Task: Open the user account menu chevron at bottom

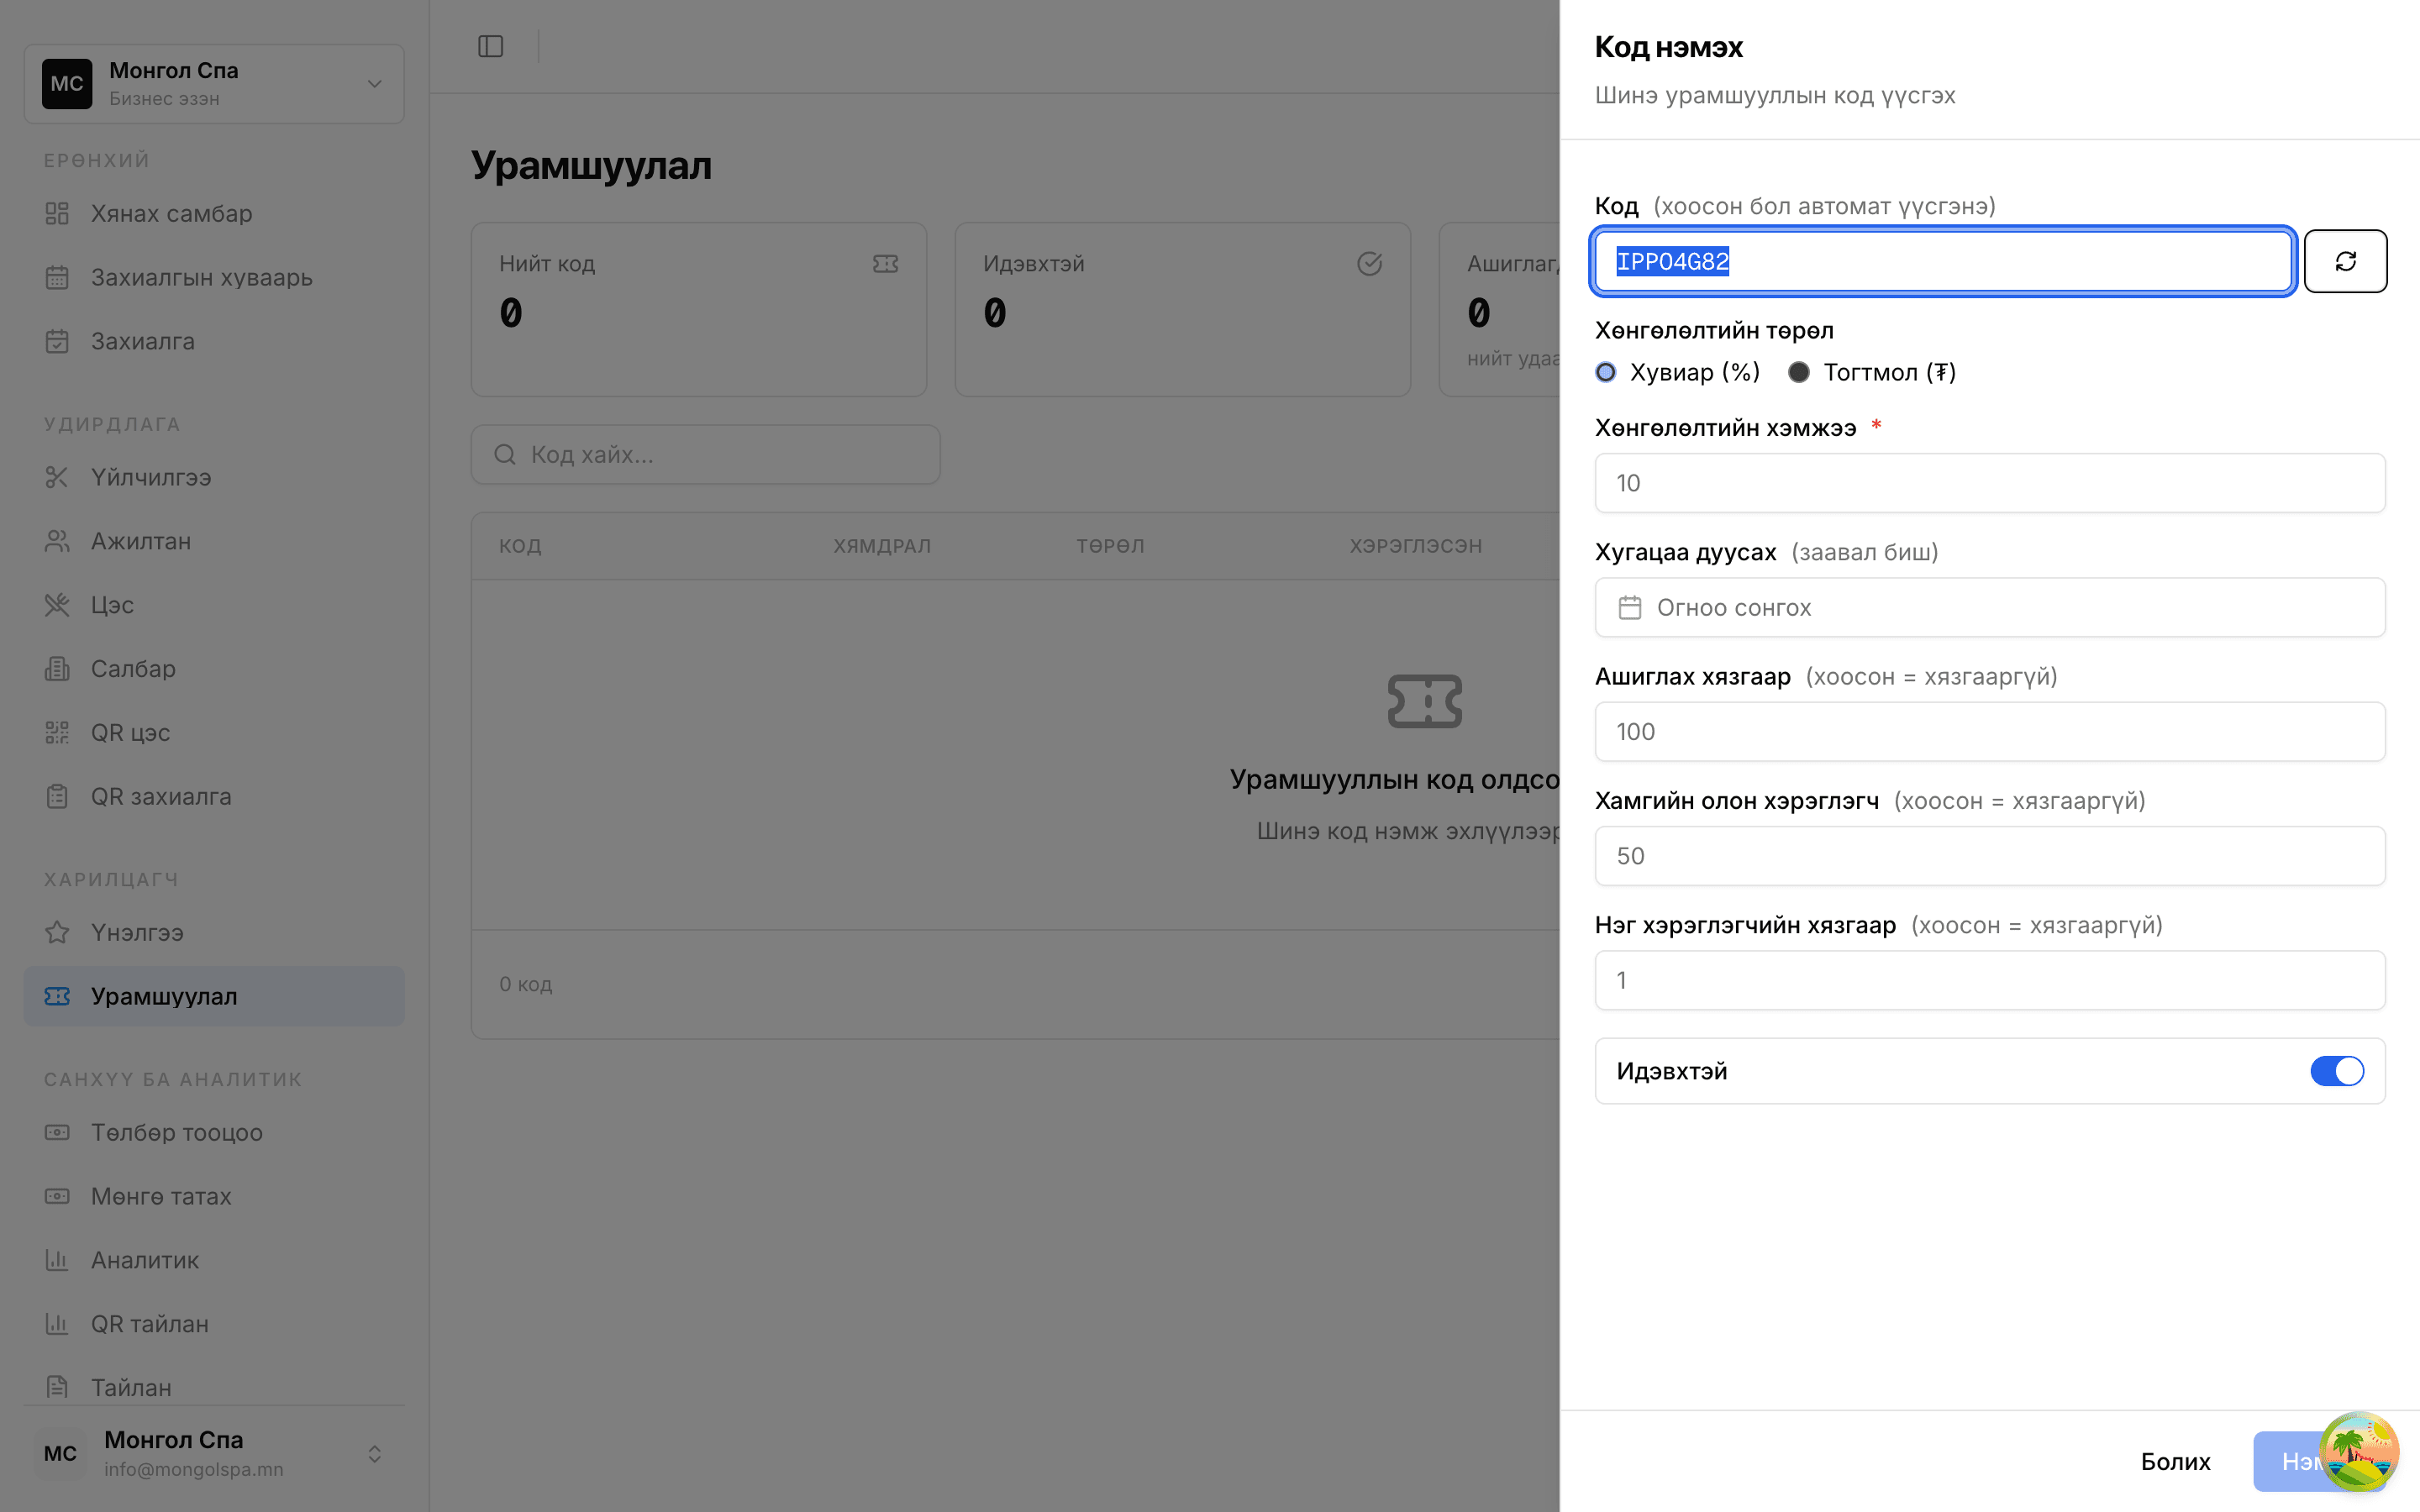Action: [x=374, y=1454]
